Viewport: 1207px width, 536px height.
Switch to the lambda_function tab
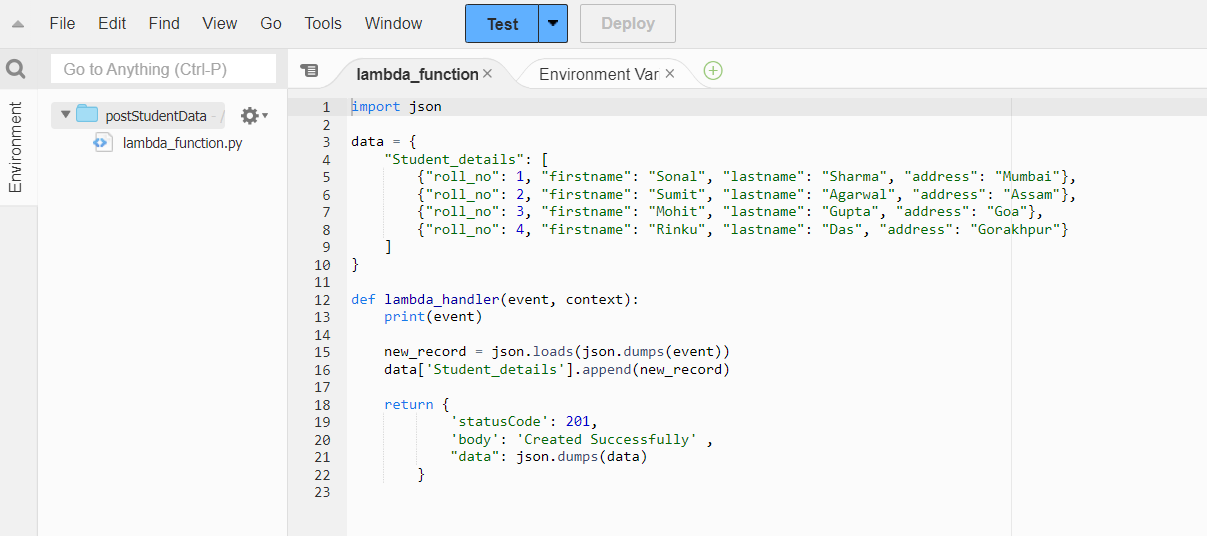point(417,74)
